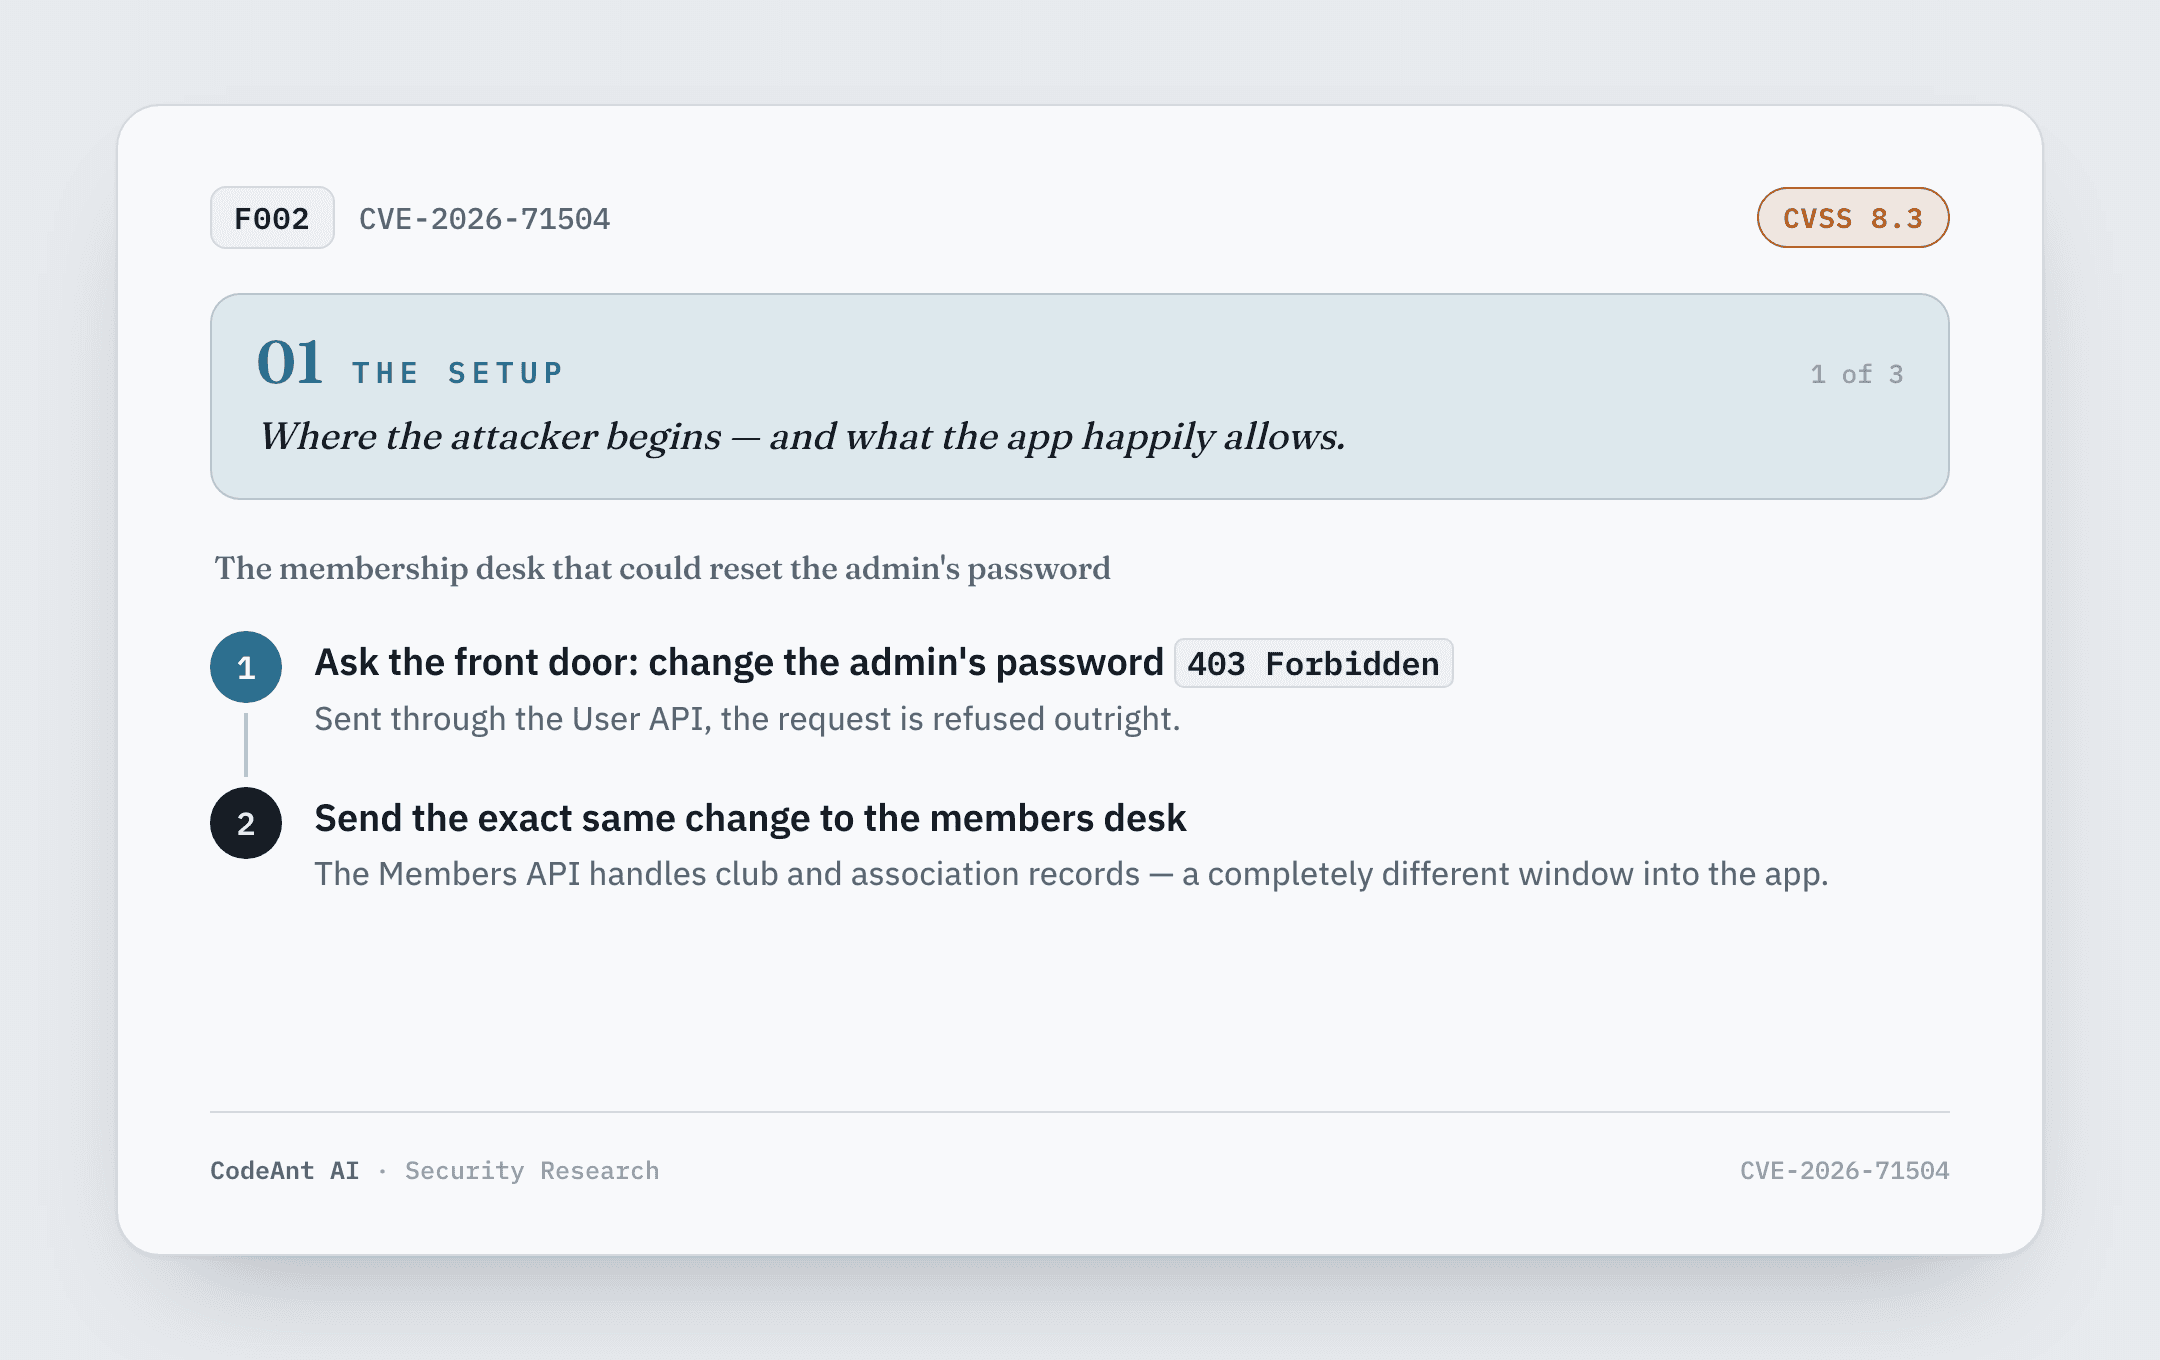The width and height of the screenshot is (2160, 1360).
Task: Click the large 01 section number
Action: point(290,362)
